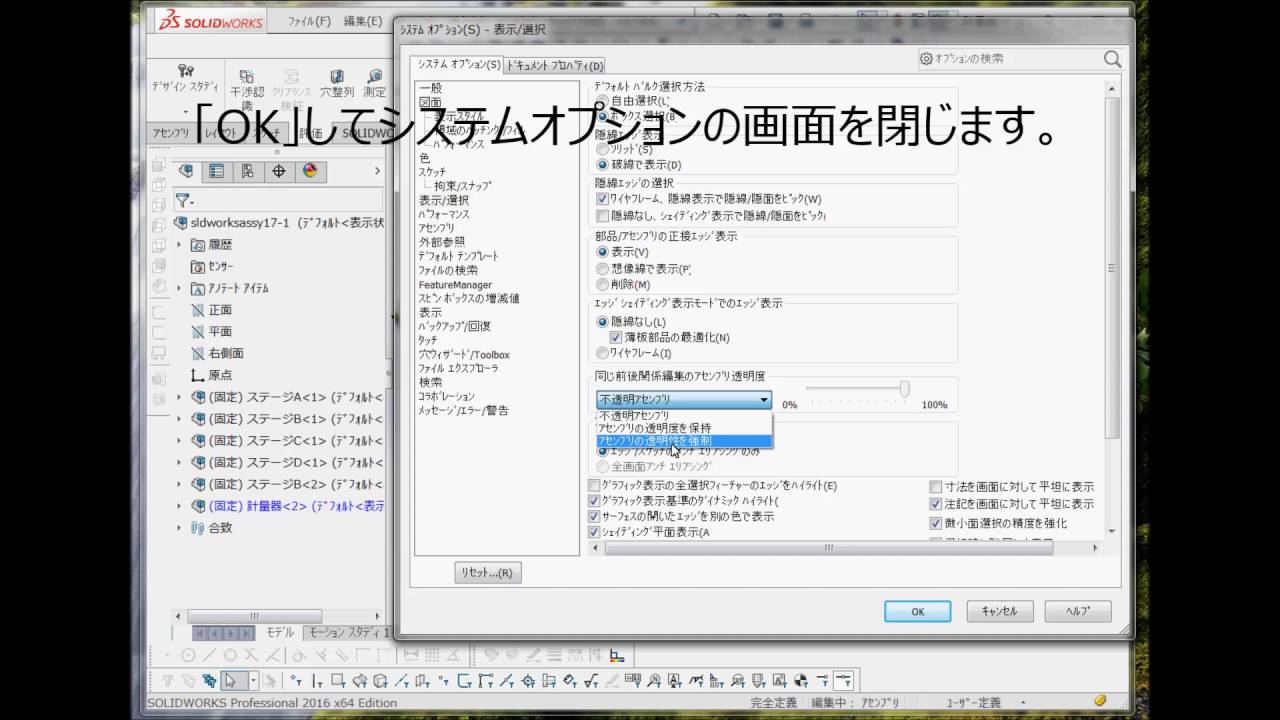
Task: Expand the (固定) ステージA<1> component node
Action: coord(180,397)
